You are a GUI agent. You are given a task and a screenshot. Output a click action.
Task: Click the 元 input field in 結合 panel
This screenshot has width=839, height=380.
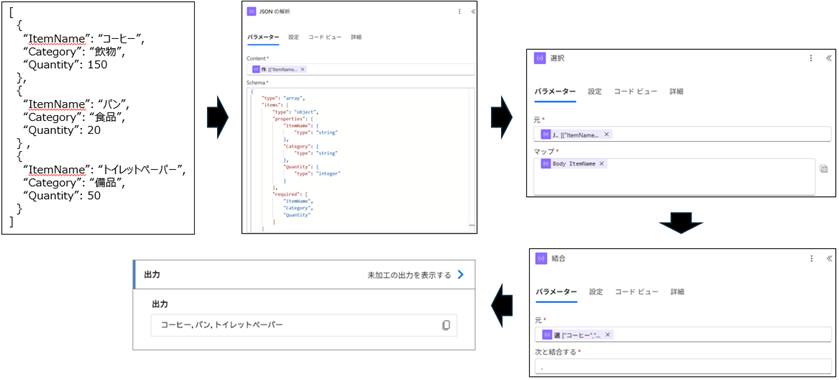pyautogui.click(x=683, y=335)
